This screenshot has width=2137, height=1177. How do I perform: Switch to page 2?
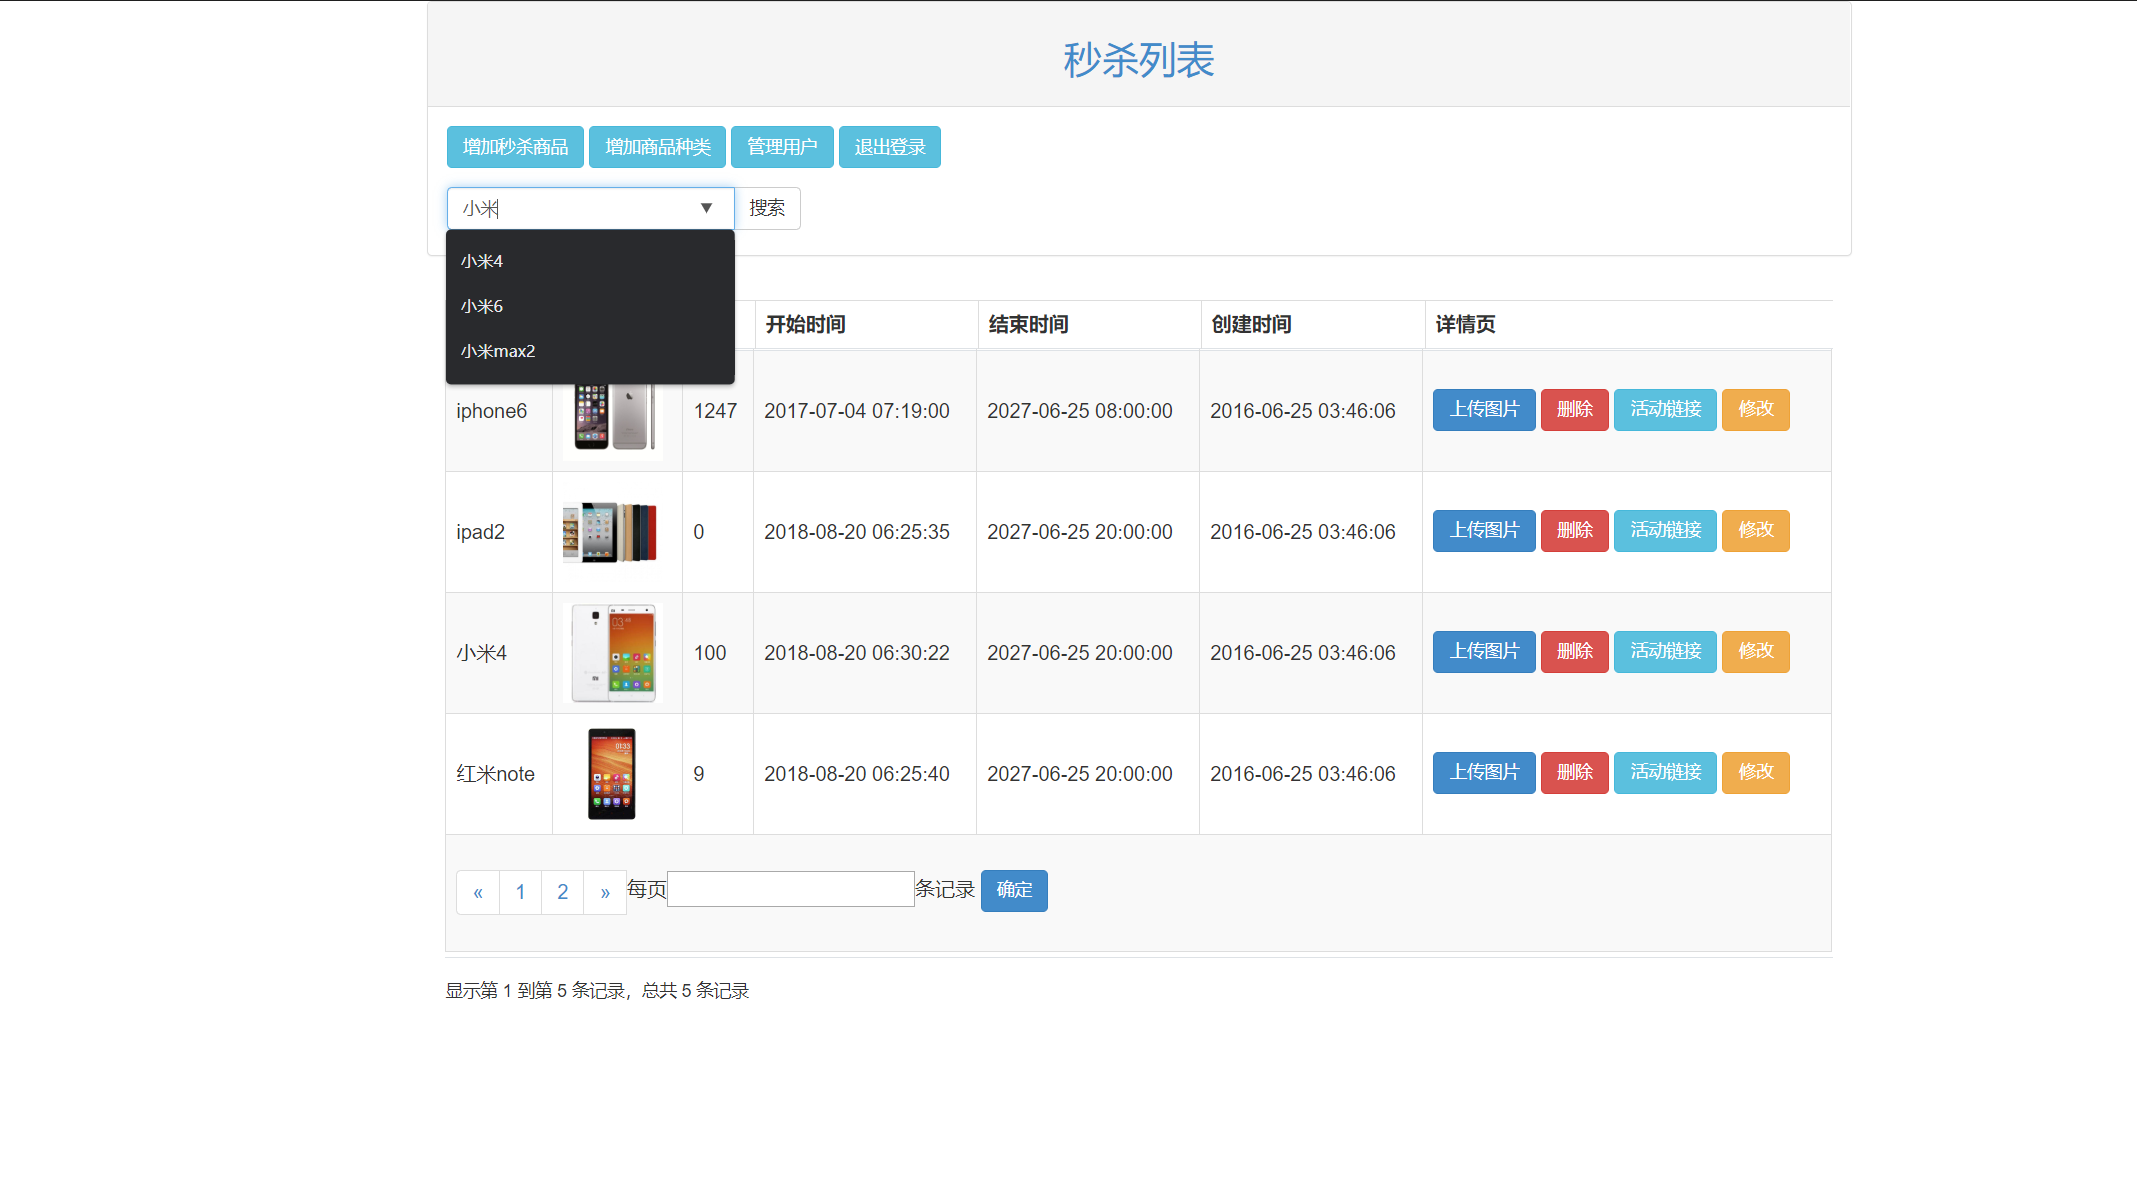click(563, 892)
